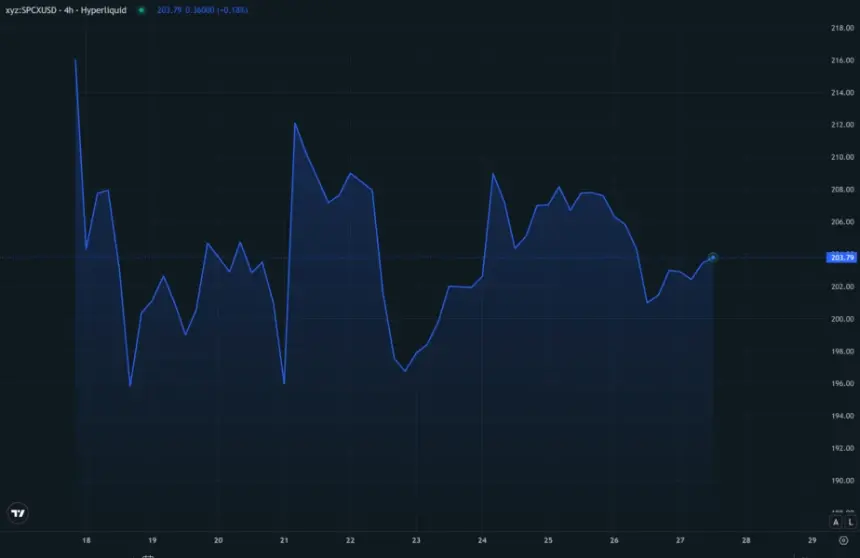Click the 194.00 price axis label

click(842, 416)
